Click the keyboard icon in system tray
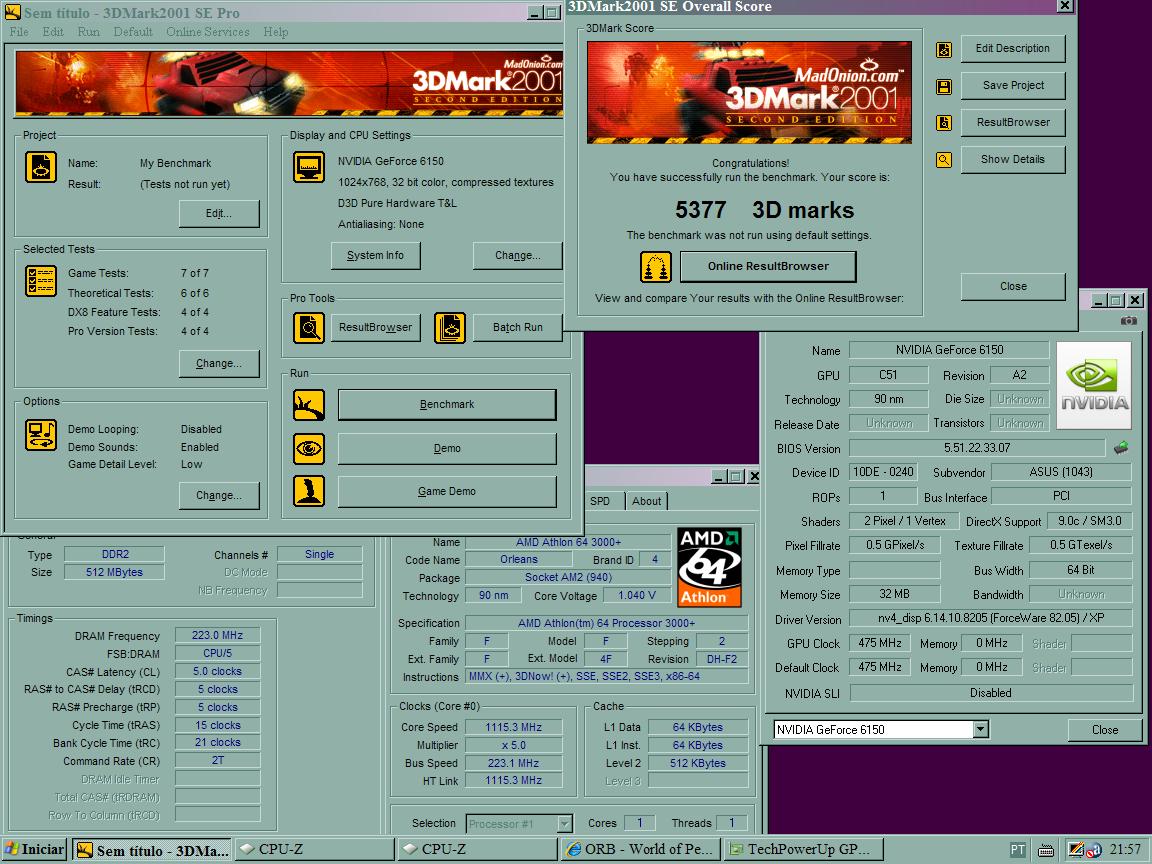Screen dimensions: 1152x864 [1045, 851]
